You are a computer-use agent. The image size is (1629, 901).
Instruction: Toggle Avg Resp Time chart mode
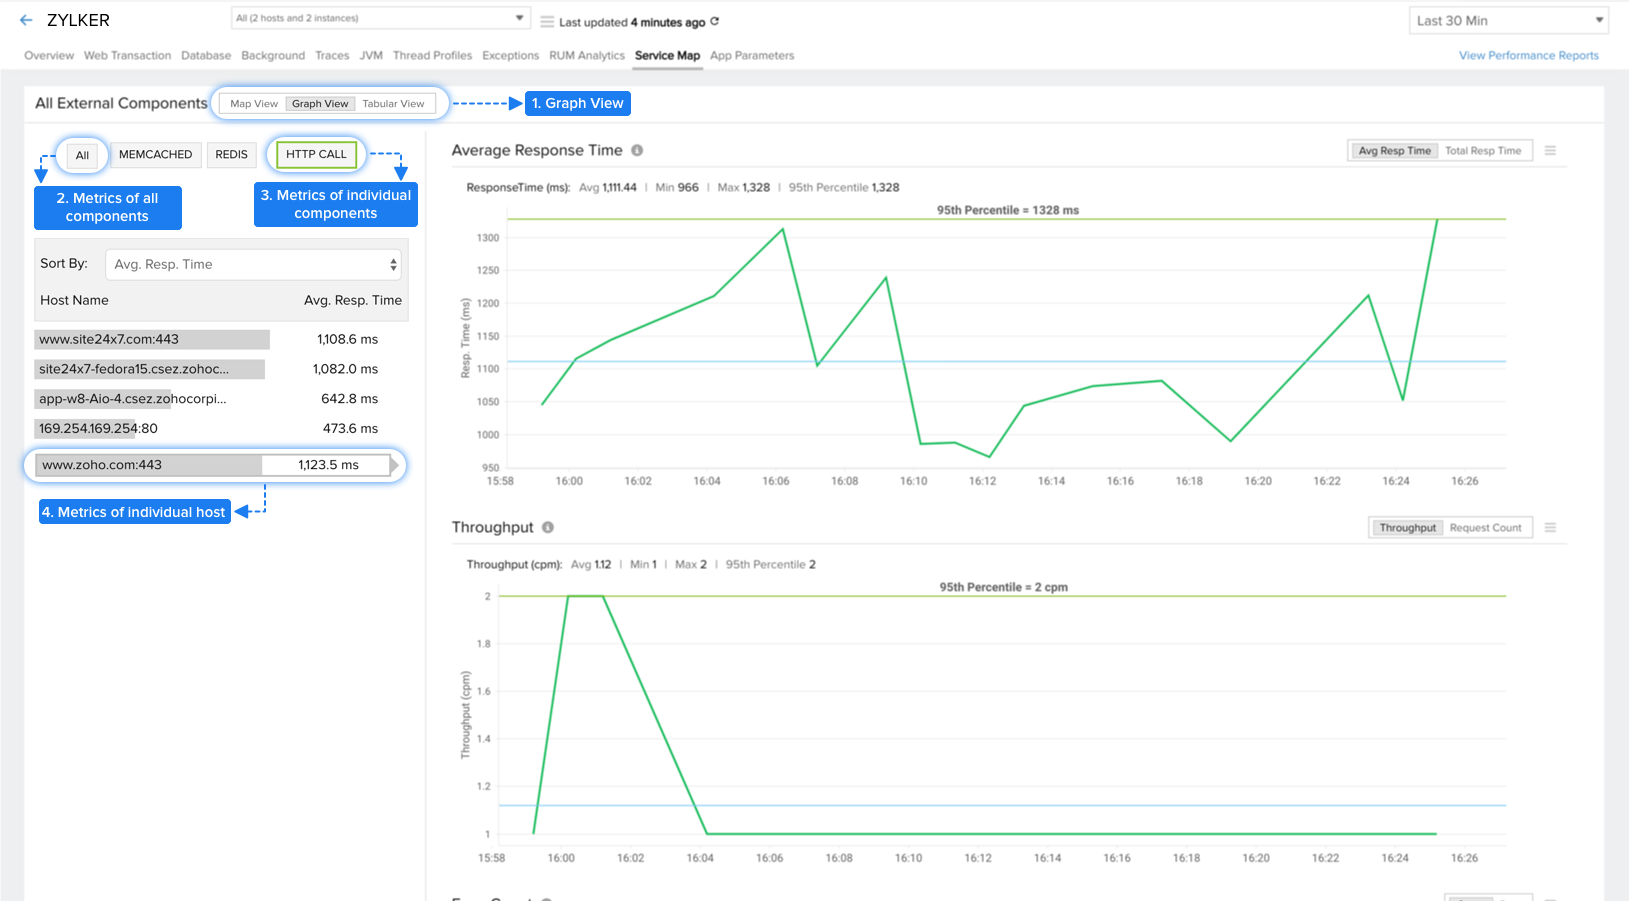point(1394,151)
